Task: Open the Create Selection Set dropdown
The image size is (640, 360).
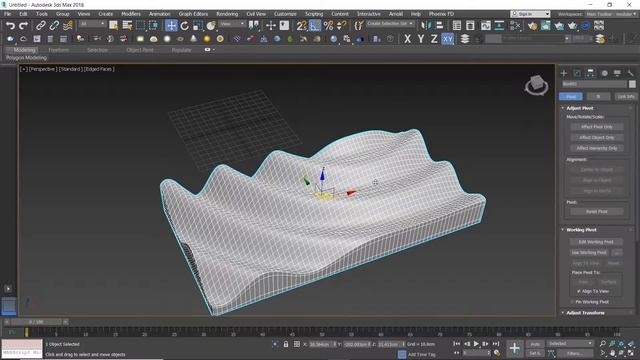Action: pyautogui.click(x=390, y=24)
